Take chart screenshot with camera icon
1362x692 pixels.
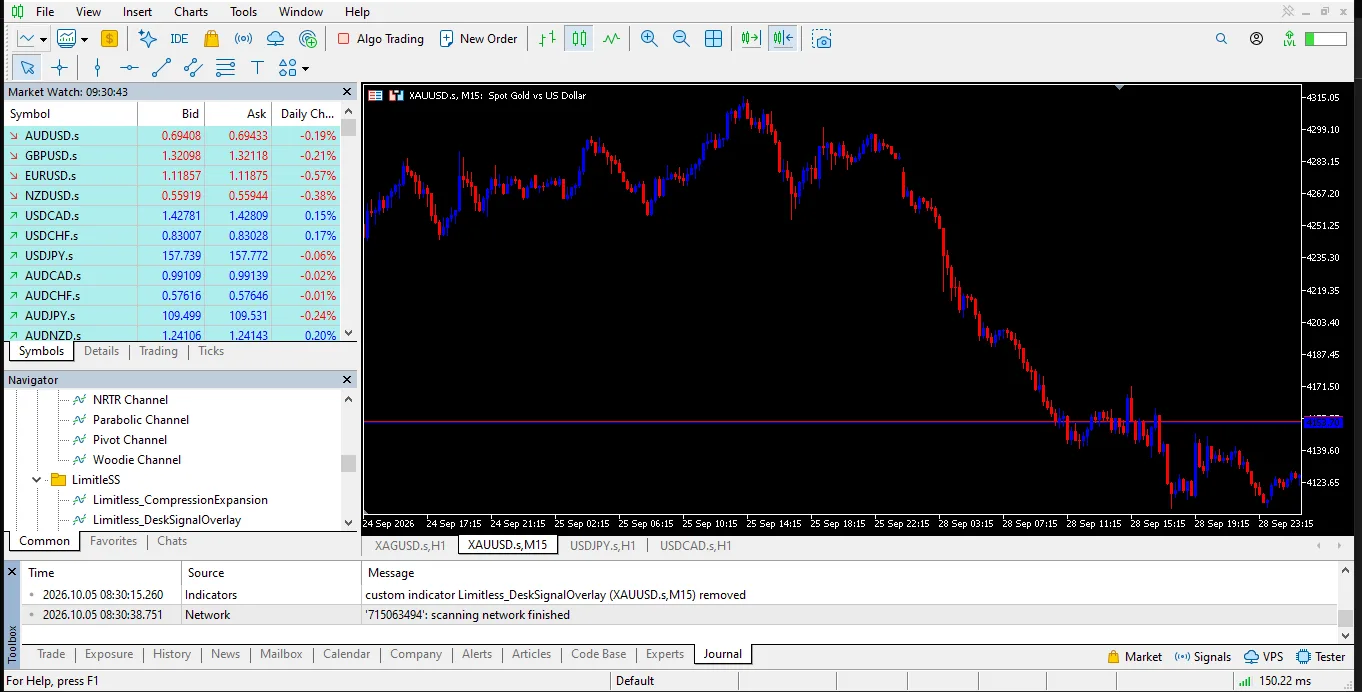click(x=821, y=39)
